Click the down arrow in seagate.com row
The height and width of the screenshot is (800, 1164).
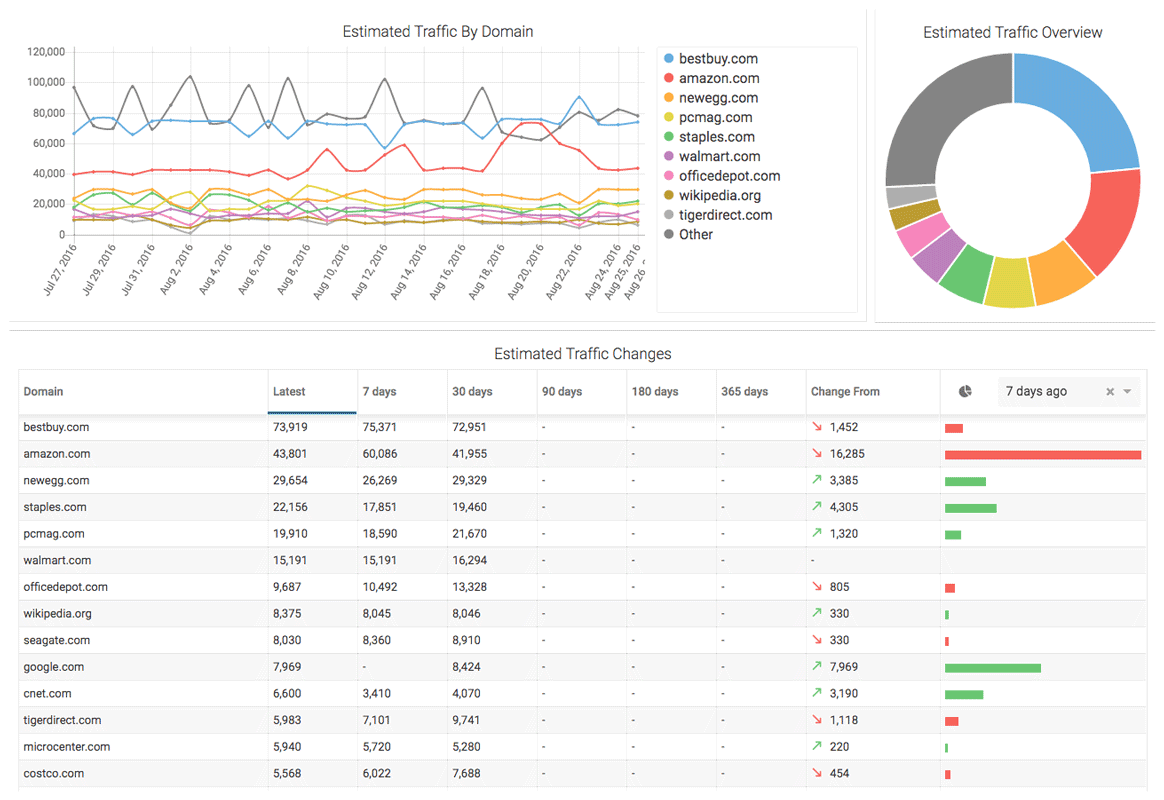click(817, 640)
